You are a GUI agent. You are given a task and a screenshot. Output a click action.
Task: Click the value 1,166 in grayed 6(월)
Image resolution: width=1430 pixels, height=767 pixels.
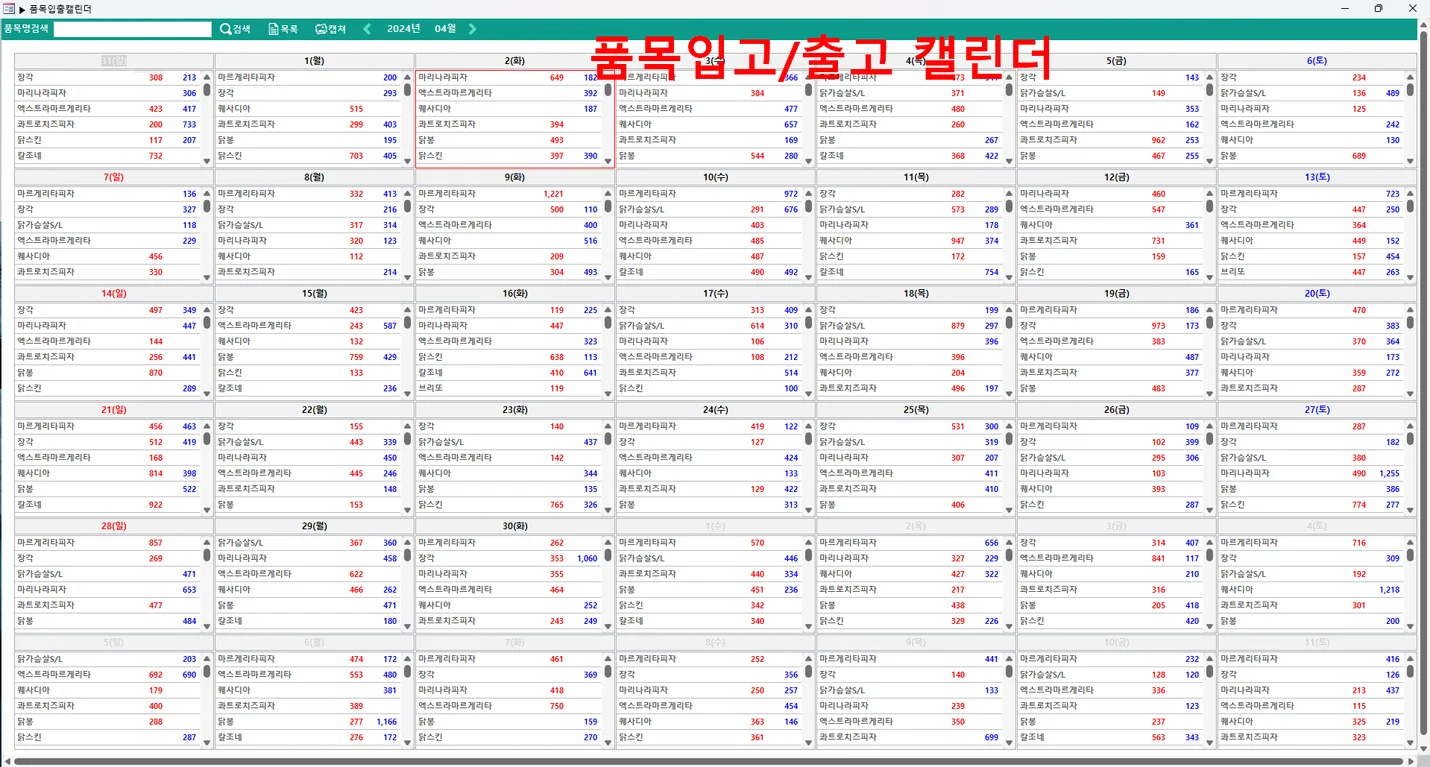click(x=386, y=722)
